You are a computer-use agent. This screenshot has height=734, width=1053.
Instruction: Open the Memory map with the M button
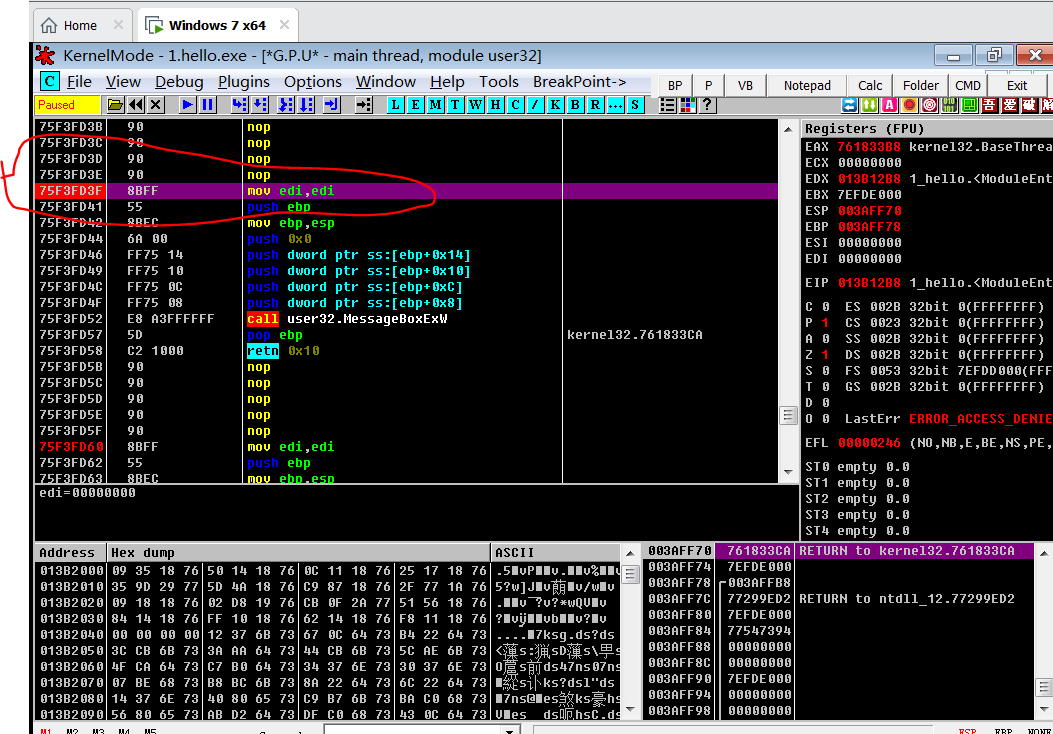(x=436, y=105)
